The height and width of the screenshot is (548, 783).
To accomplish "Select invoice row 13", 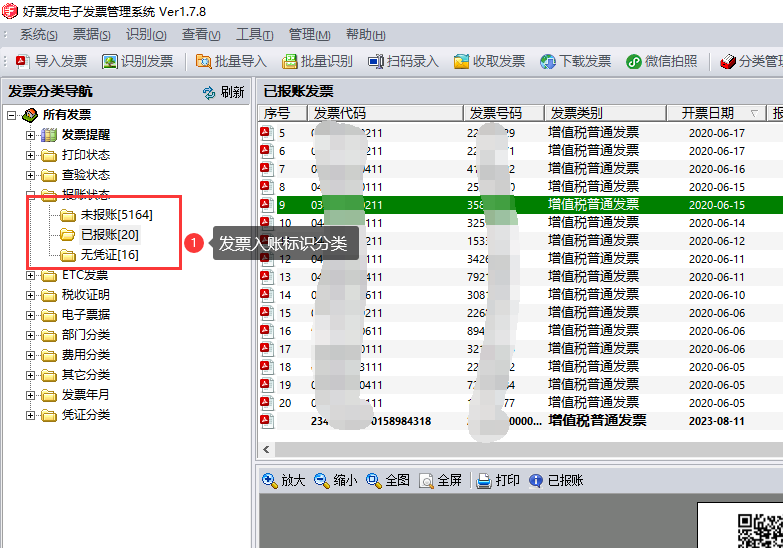I will (521, 277).
